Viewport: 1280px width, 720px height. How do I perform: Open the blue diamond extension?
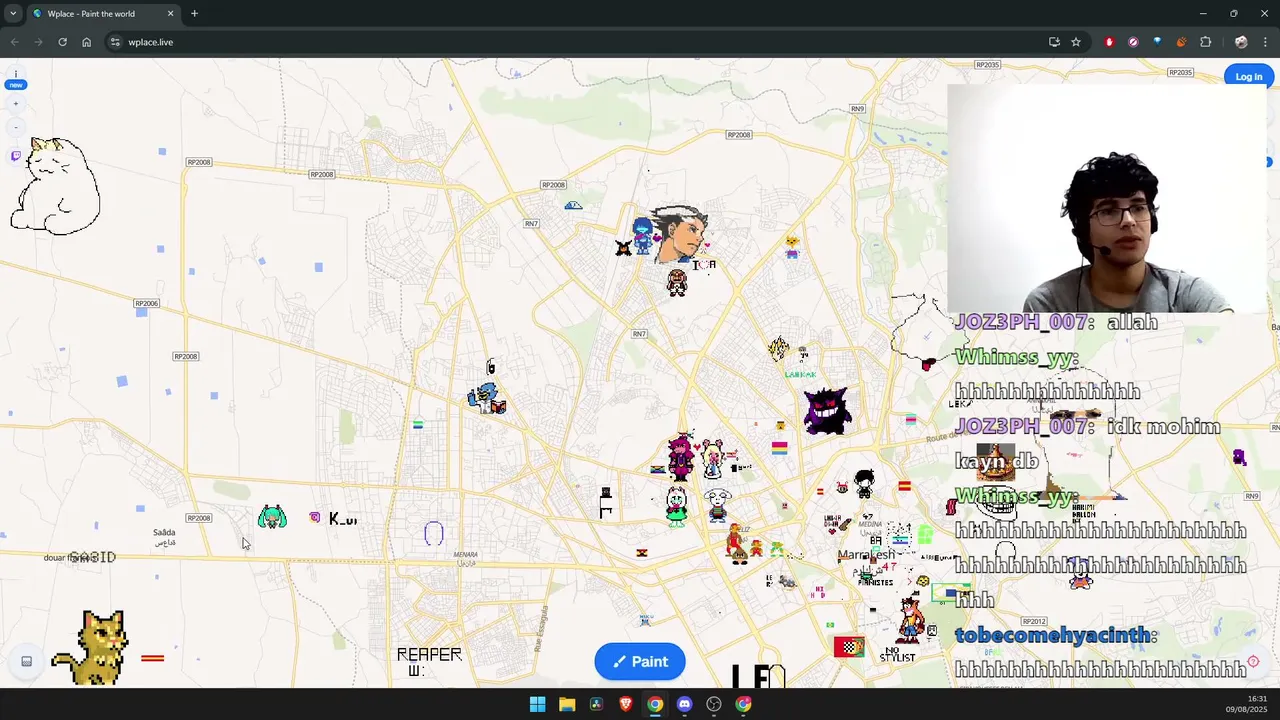1157,42
